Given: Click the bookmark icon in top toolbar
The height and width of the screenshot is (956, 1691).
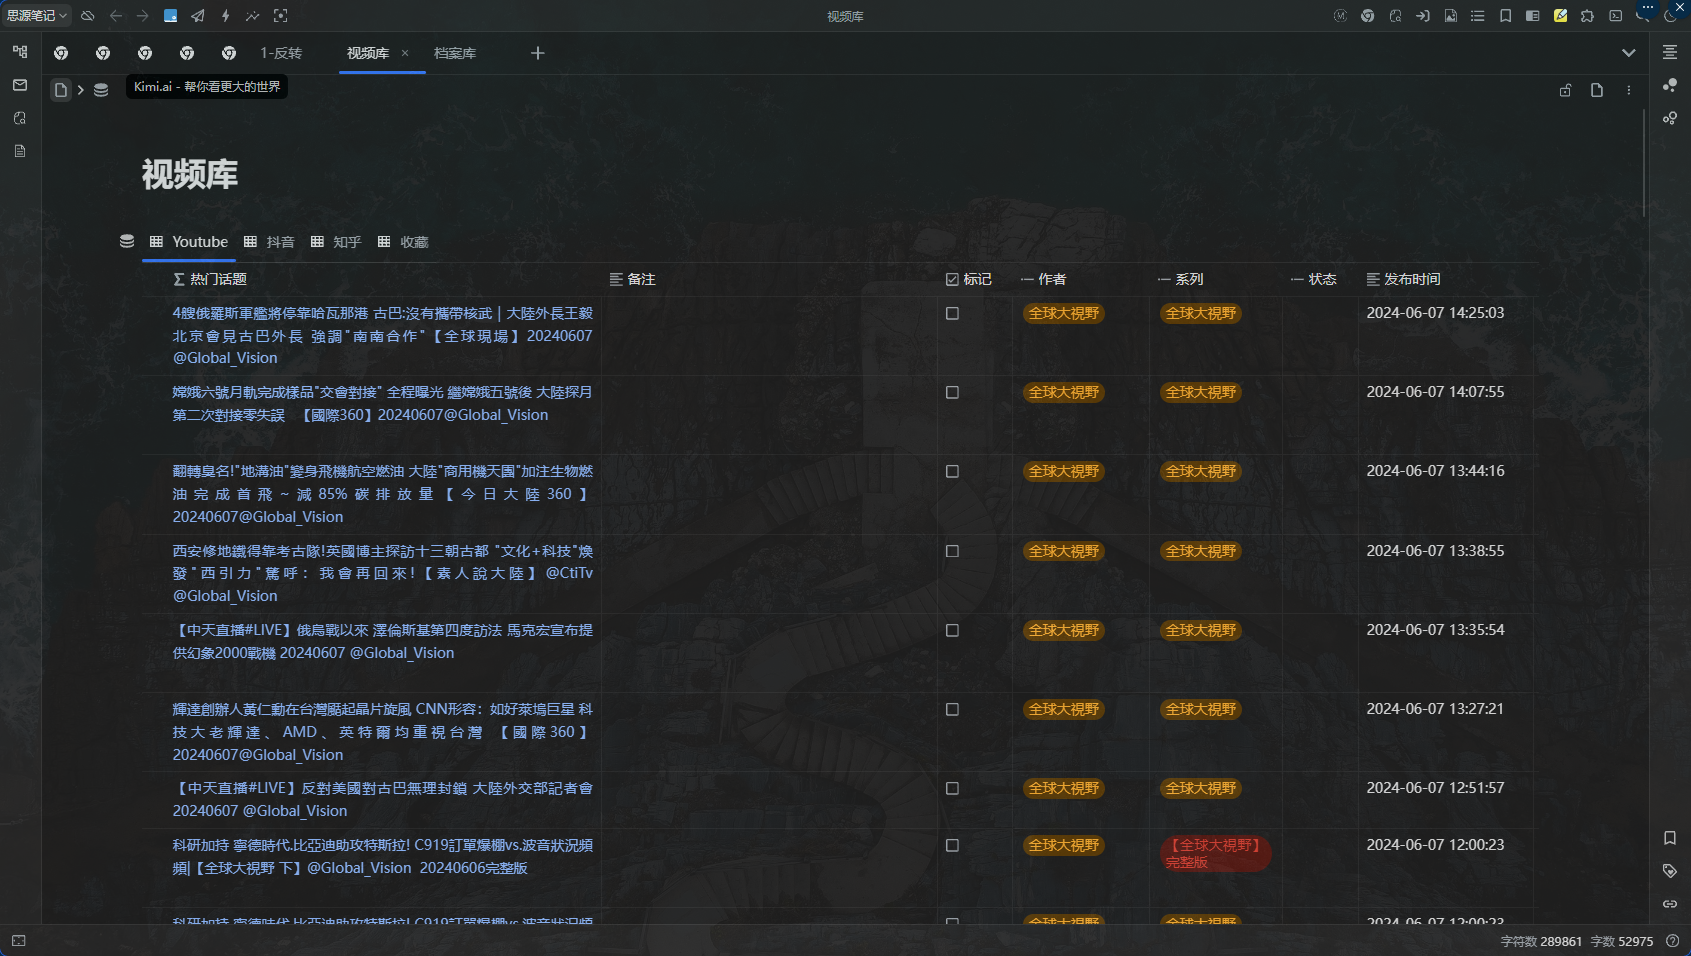Looking at the screenshot, I should coord(1505,16).
